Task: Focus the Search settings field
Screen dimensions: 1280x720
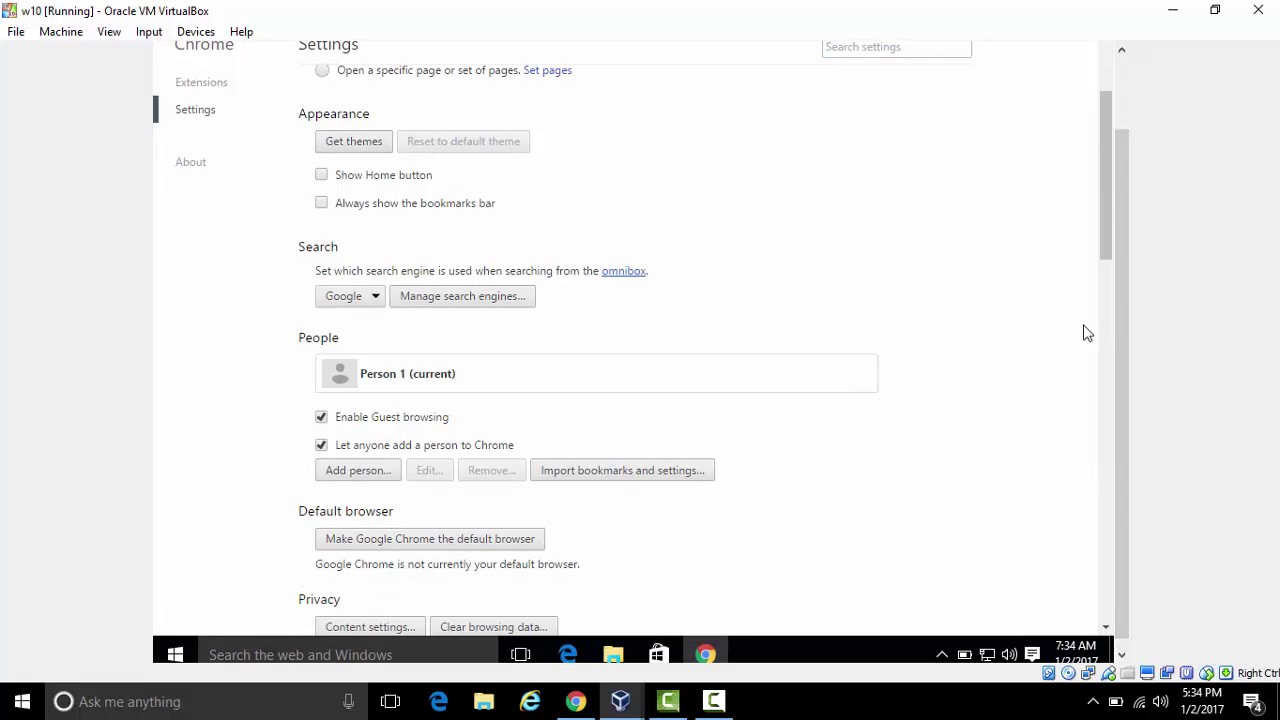Action: [x=896, y=47]
